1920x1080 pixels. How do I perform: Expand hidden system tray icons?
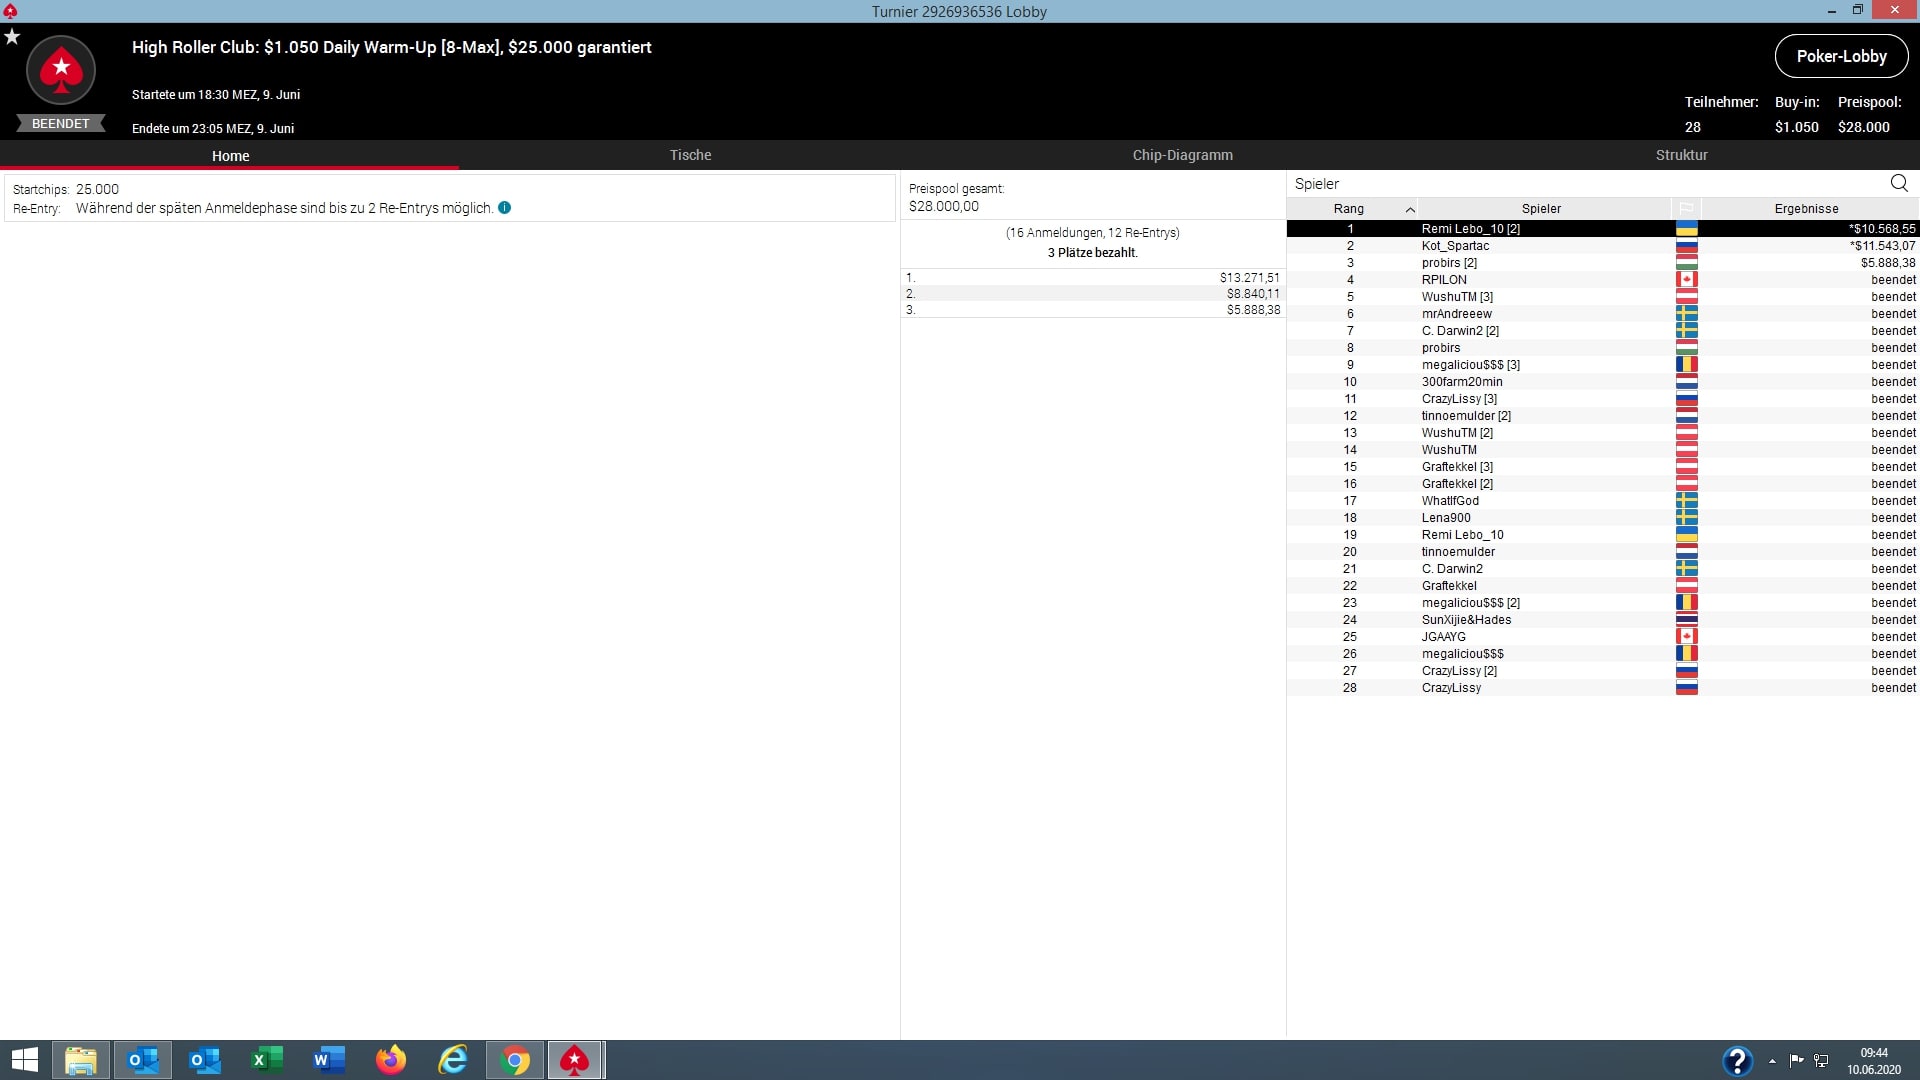pyautogui.click(x=1772, y=1061)
